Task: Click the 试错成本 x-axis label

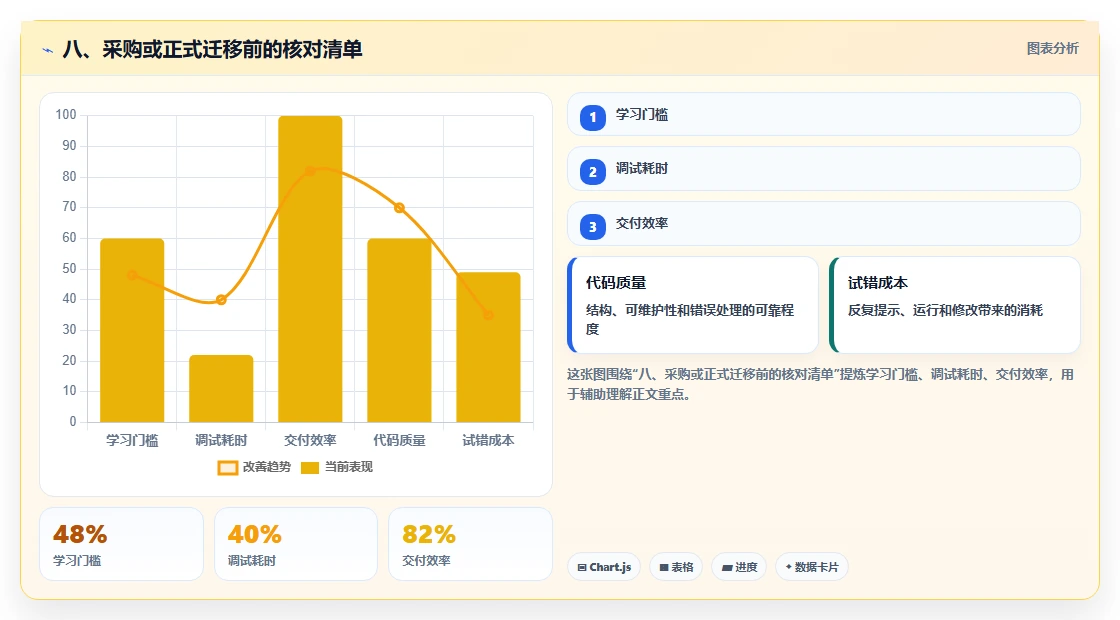Action: click(x=489, y=441)
